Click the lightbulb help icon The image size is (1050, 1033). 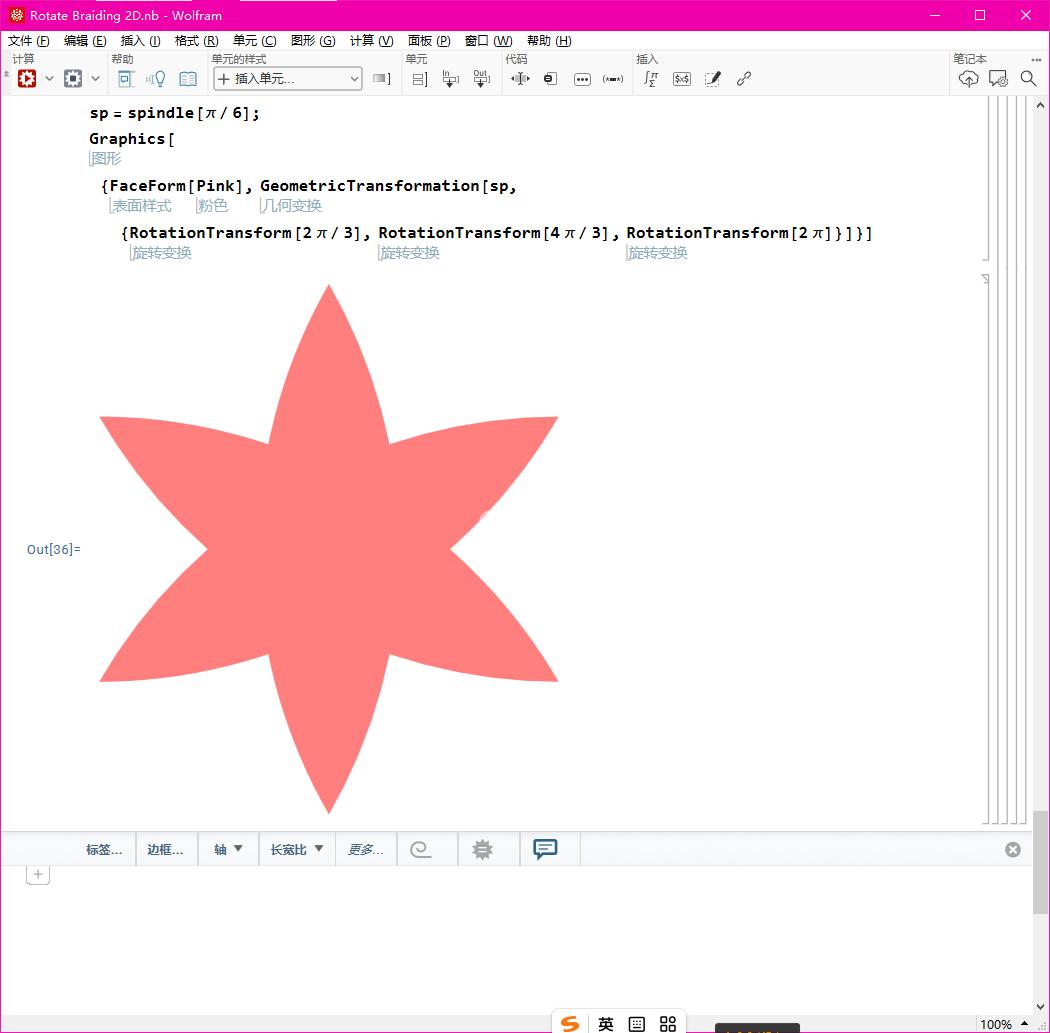[157, 78]
